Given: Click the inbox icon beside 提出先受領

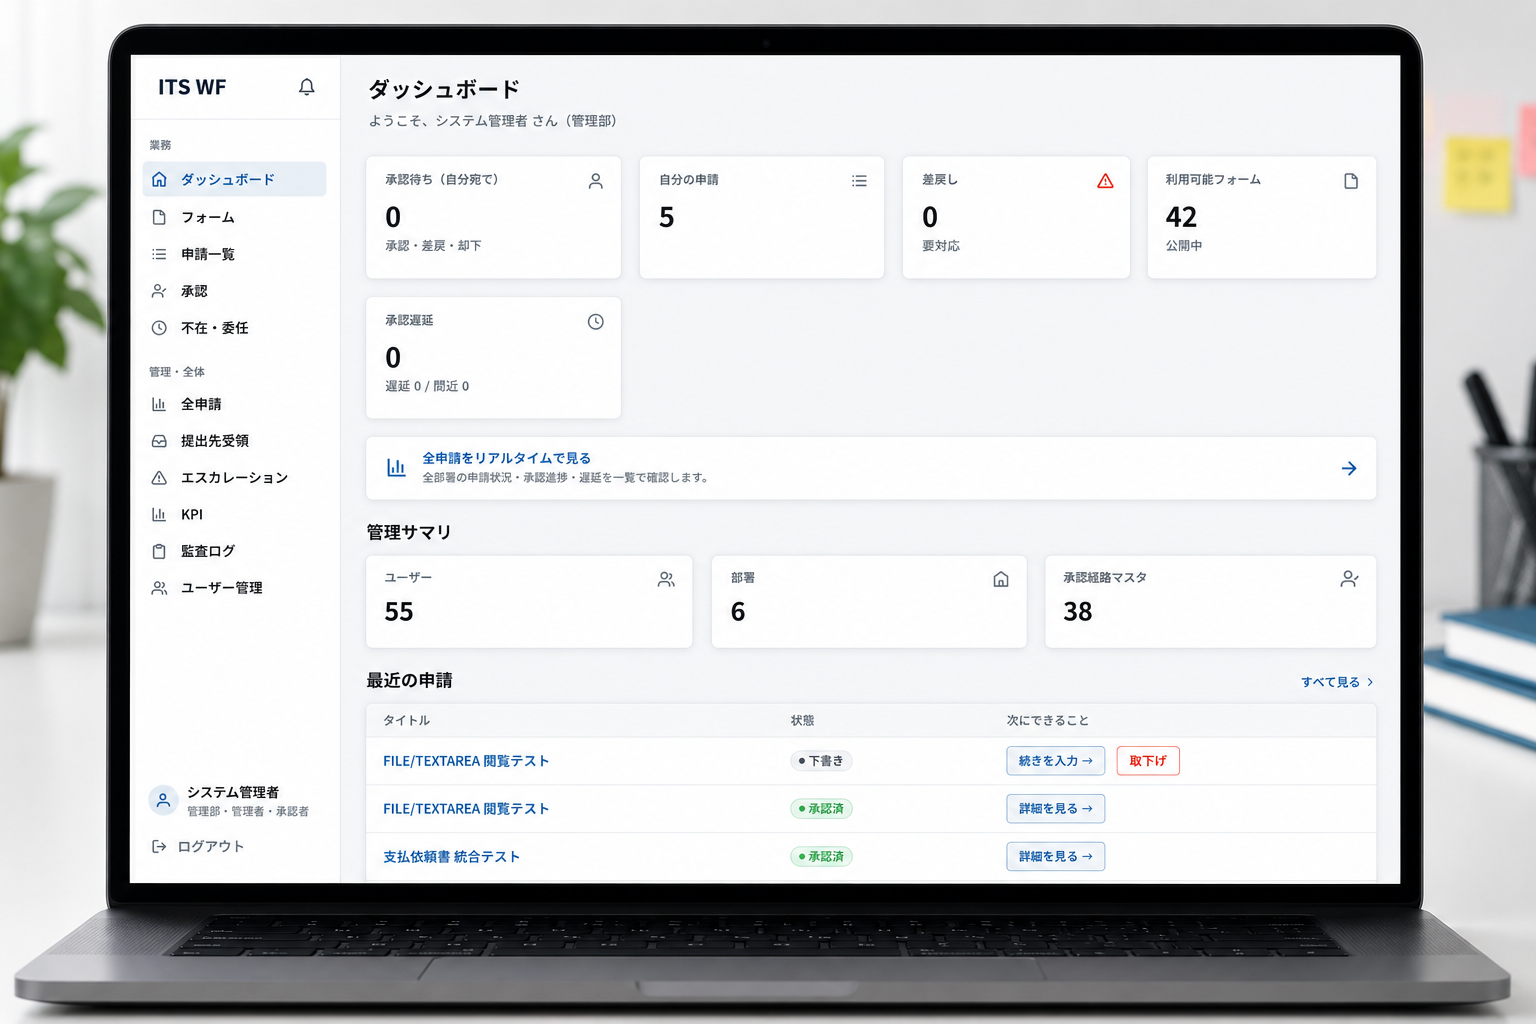Looking at the screenshot, I should (159, 441).
